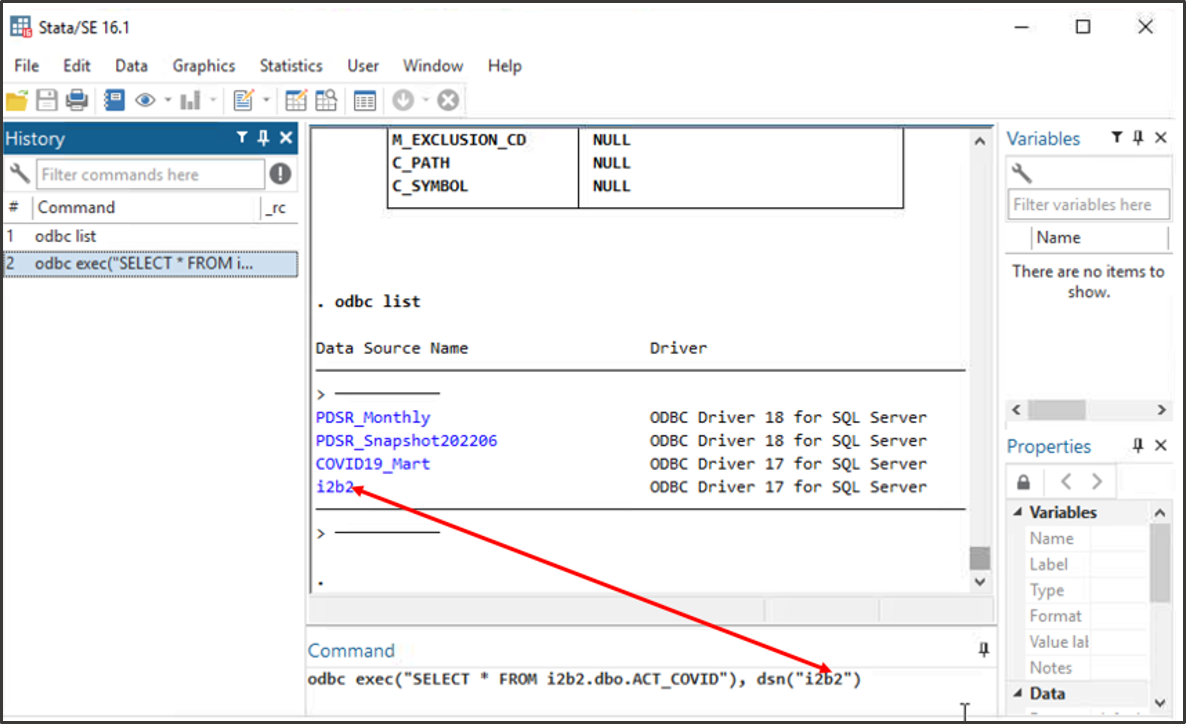Select the 'odbc exec("SELECT * FROM i...' History row
The height and width of the screenshot is (724, 1186).
[x=151, y=263]
